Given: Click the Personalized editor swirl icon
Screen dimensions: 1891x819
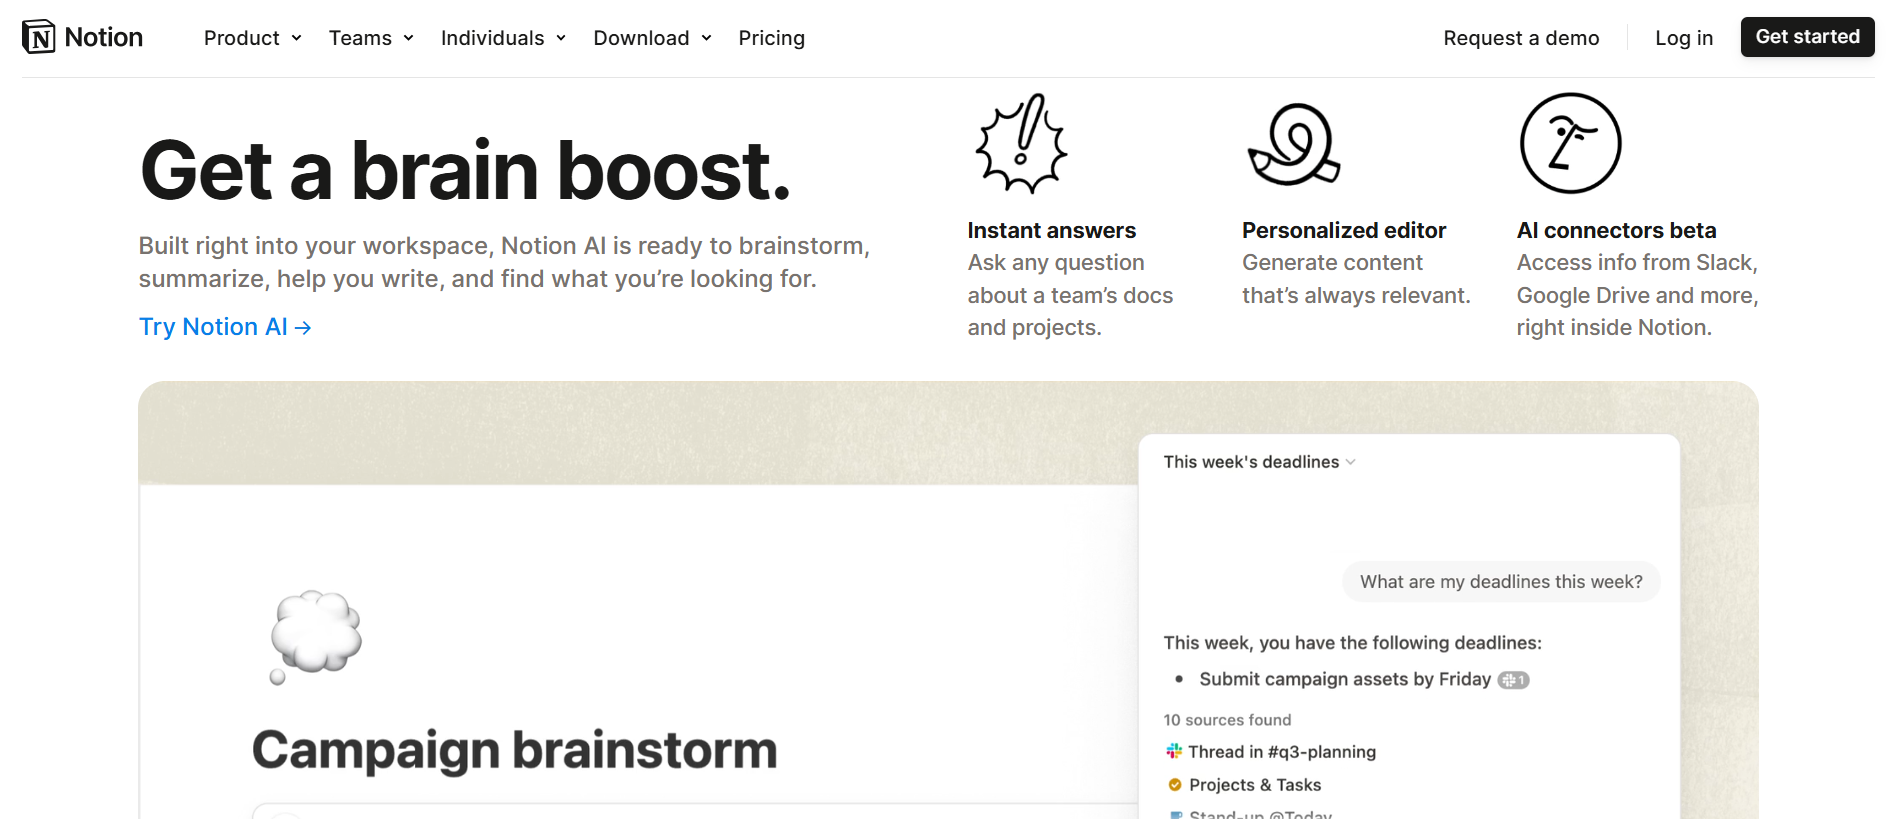Looking at the screenshot, I should 1294,144.
